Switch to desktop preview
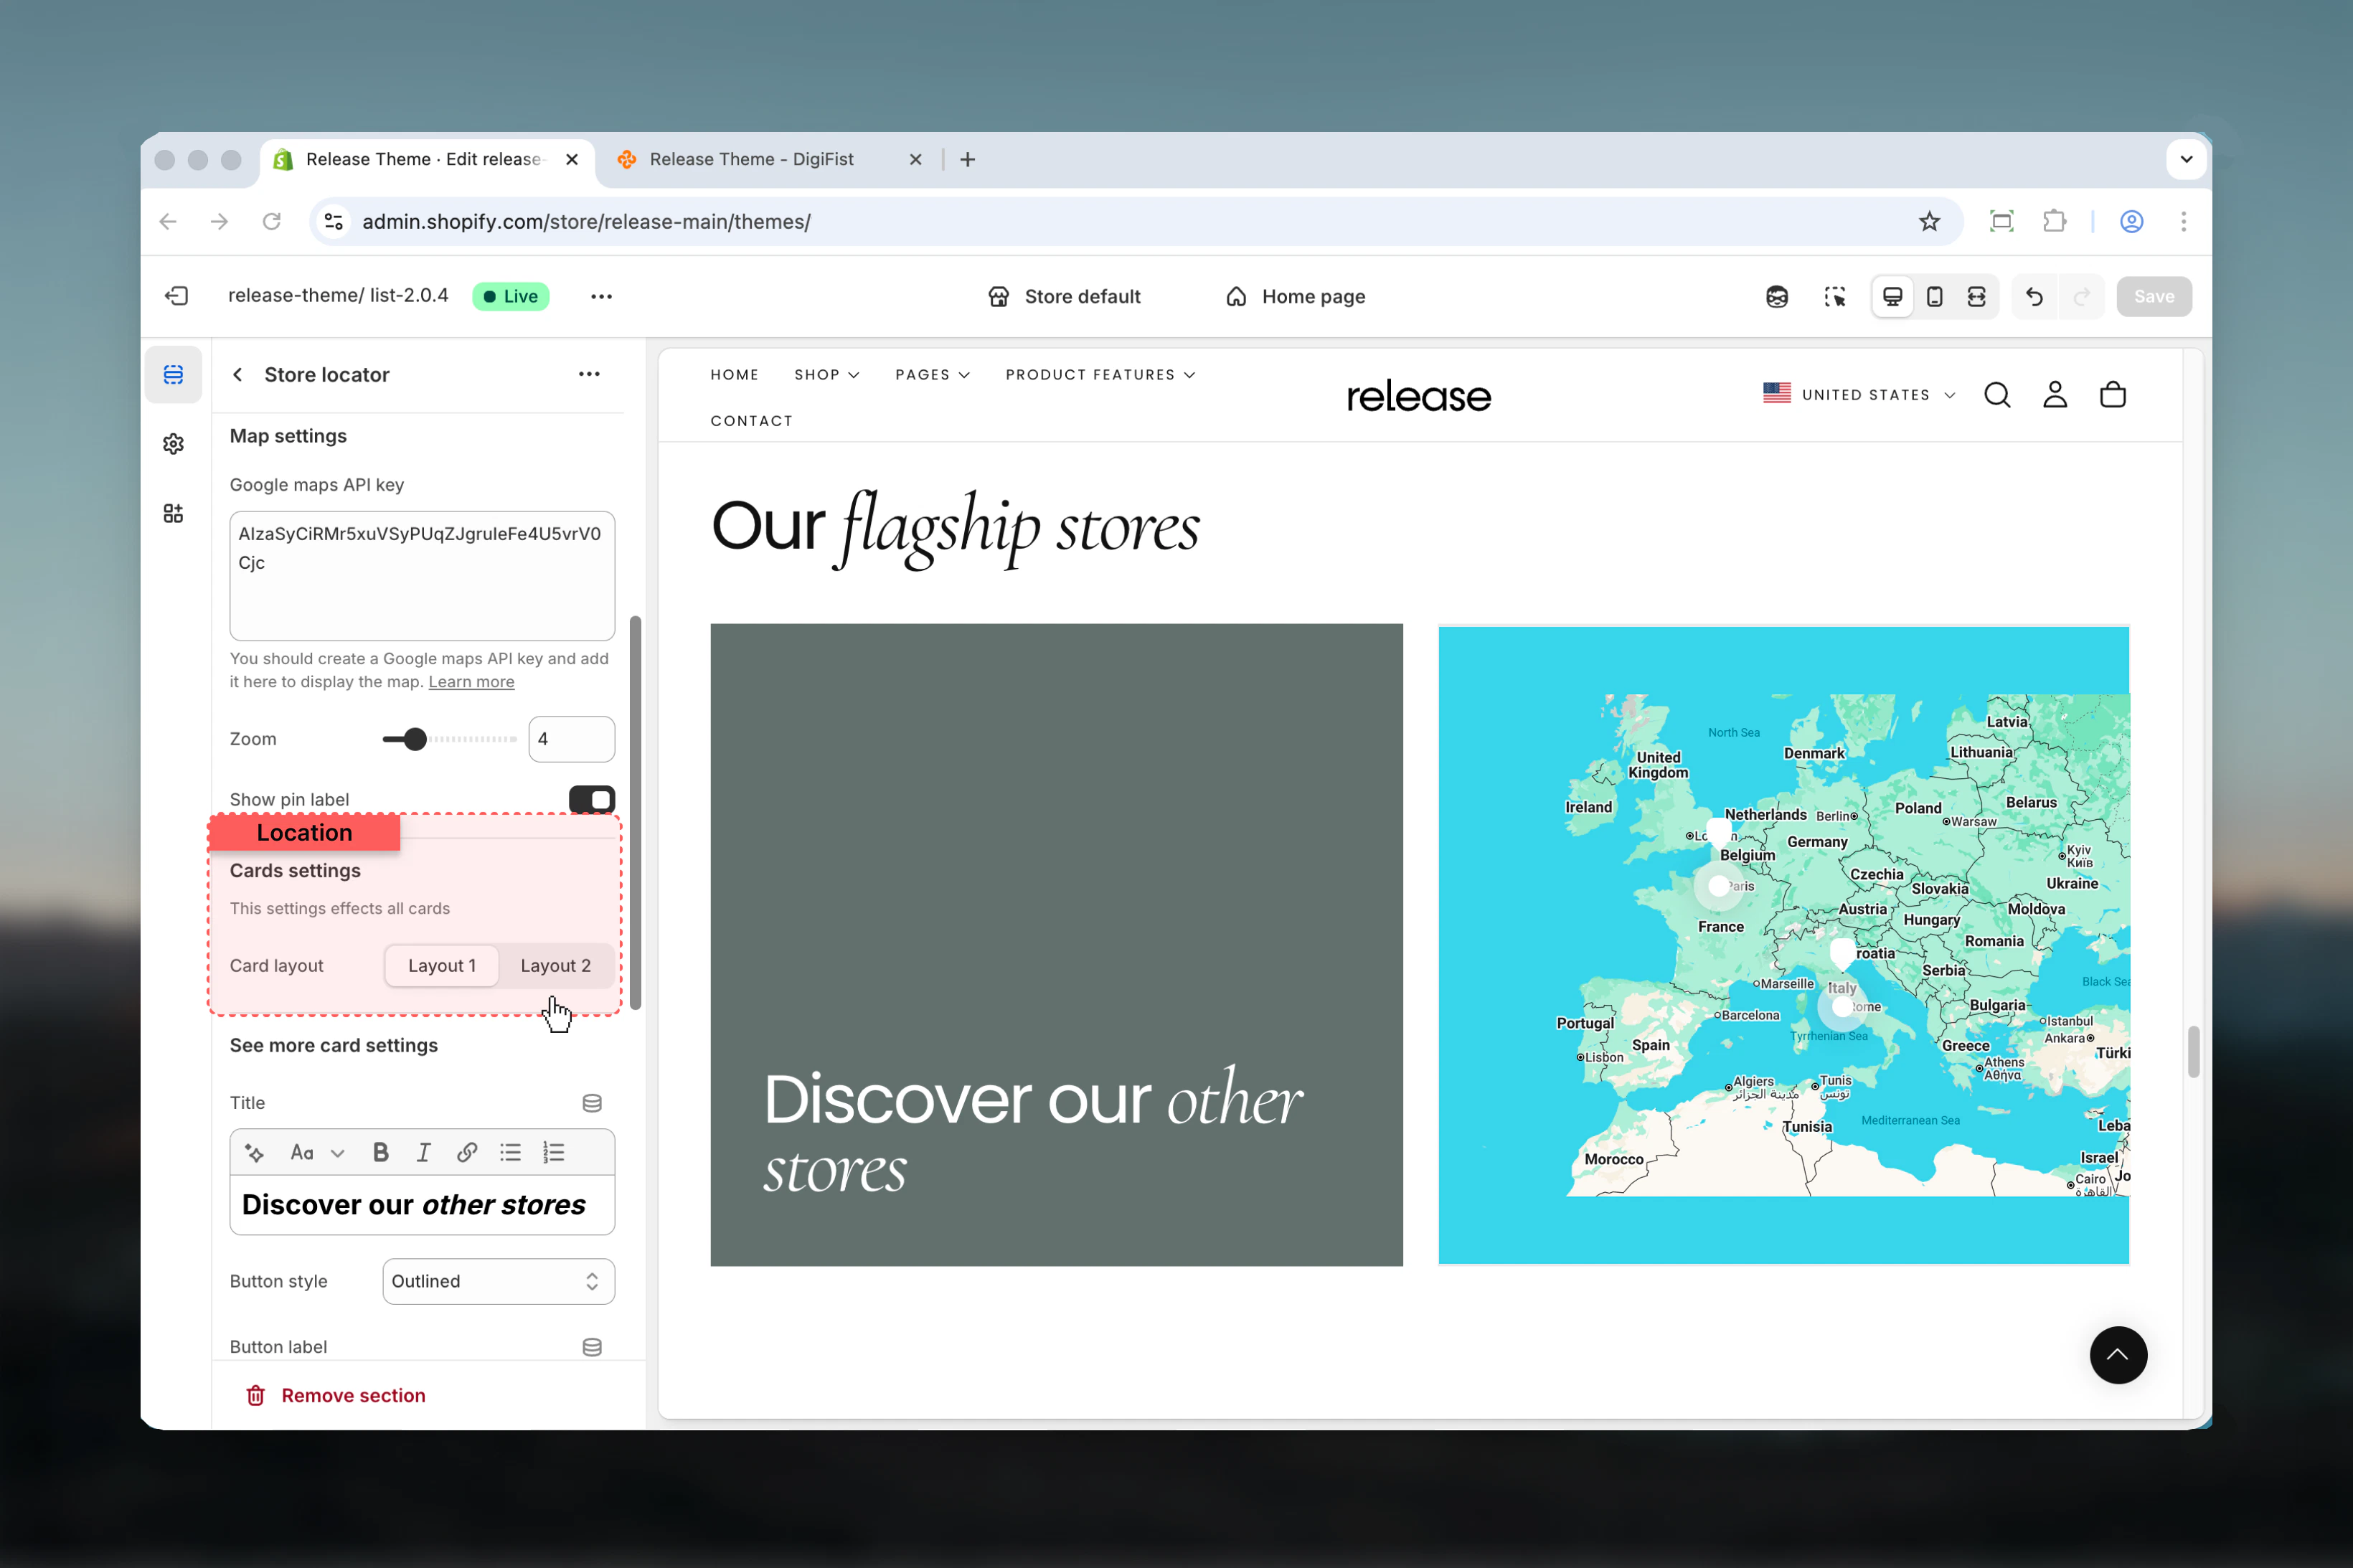This screenshot has height=1568, width=2353. [x=1892, y=297]
